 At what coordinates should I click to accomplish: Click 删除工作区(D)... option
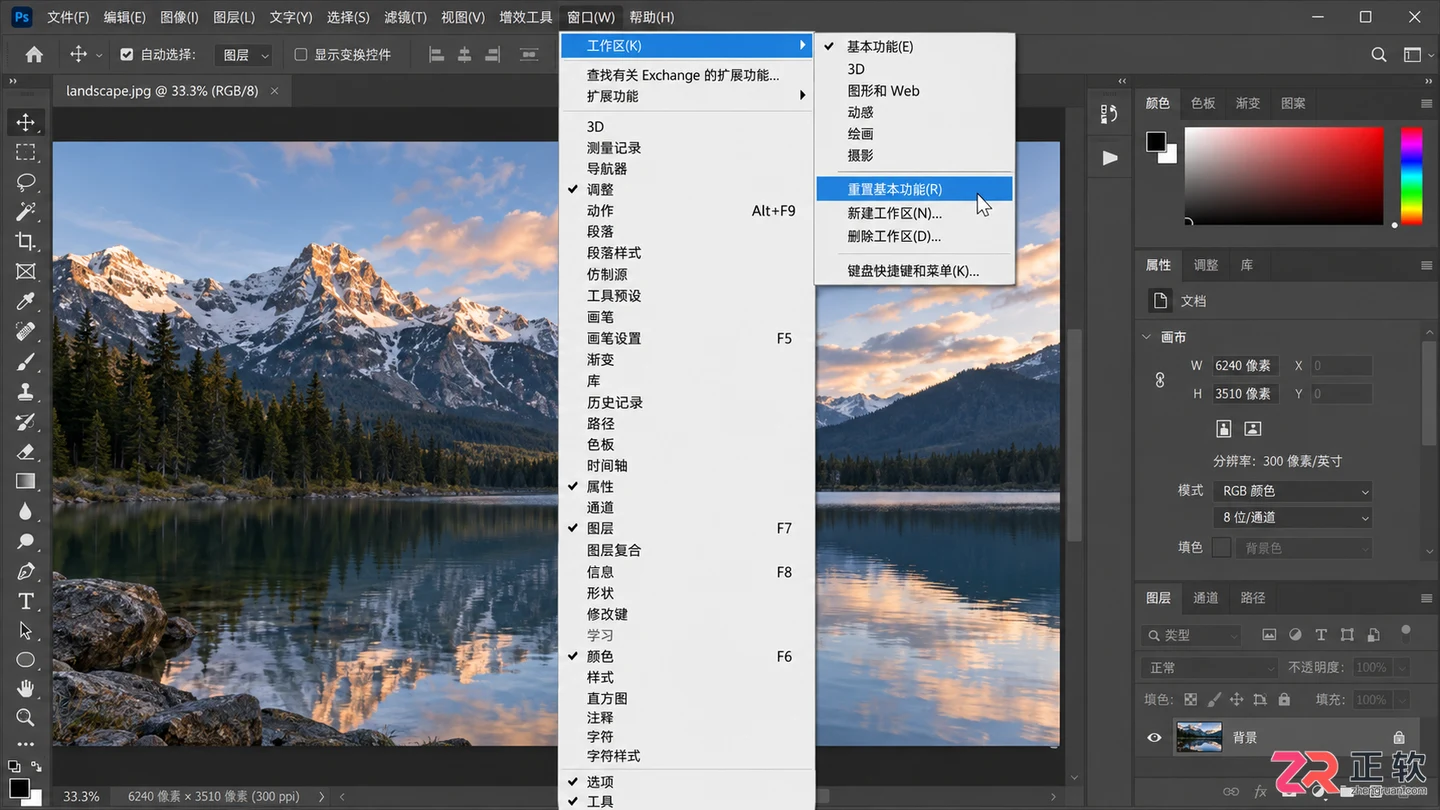[914, 237]
